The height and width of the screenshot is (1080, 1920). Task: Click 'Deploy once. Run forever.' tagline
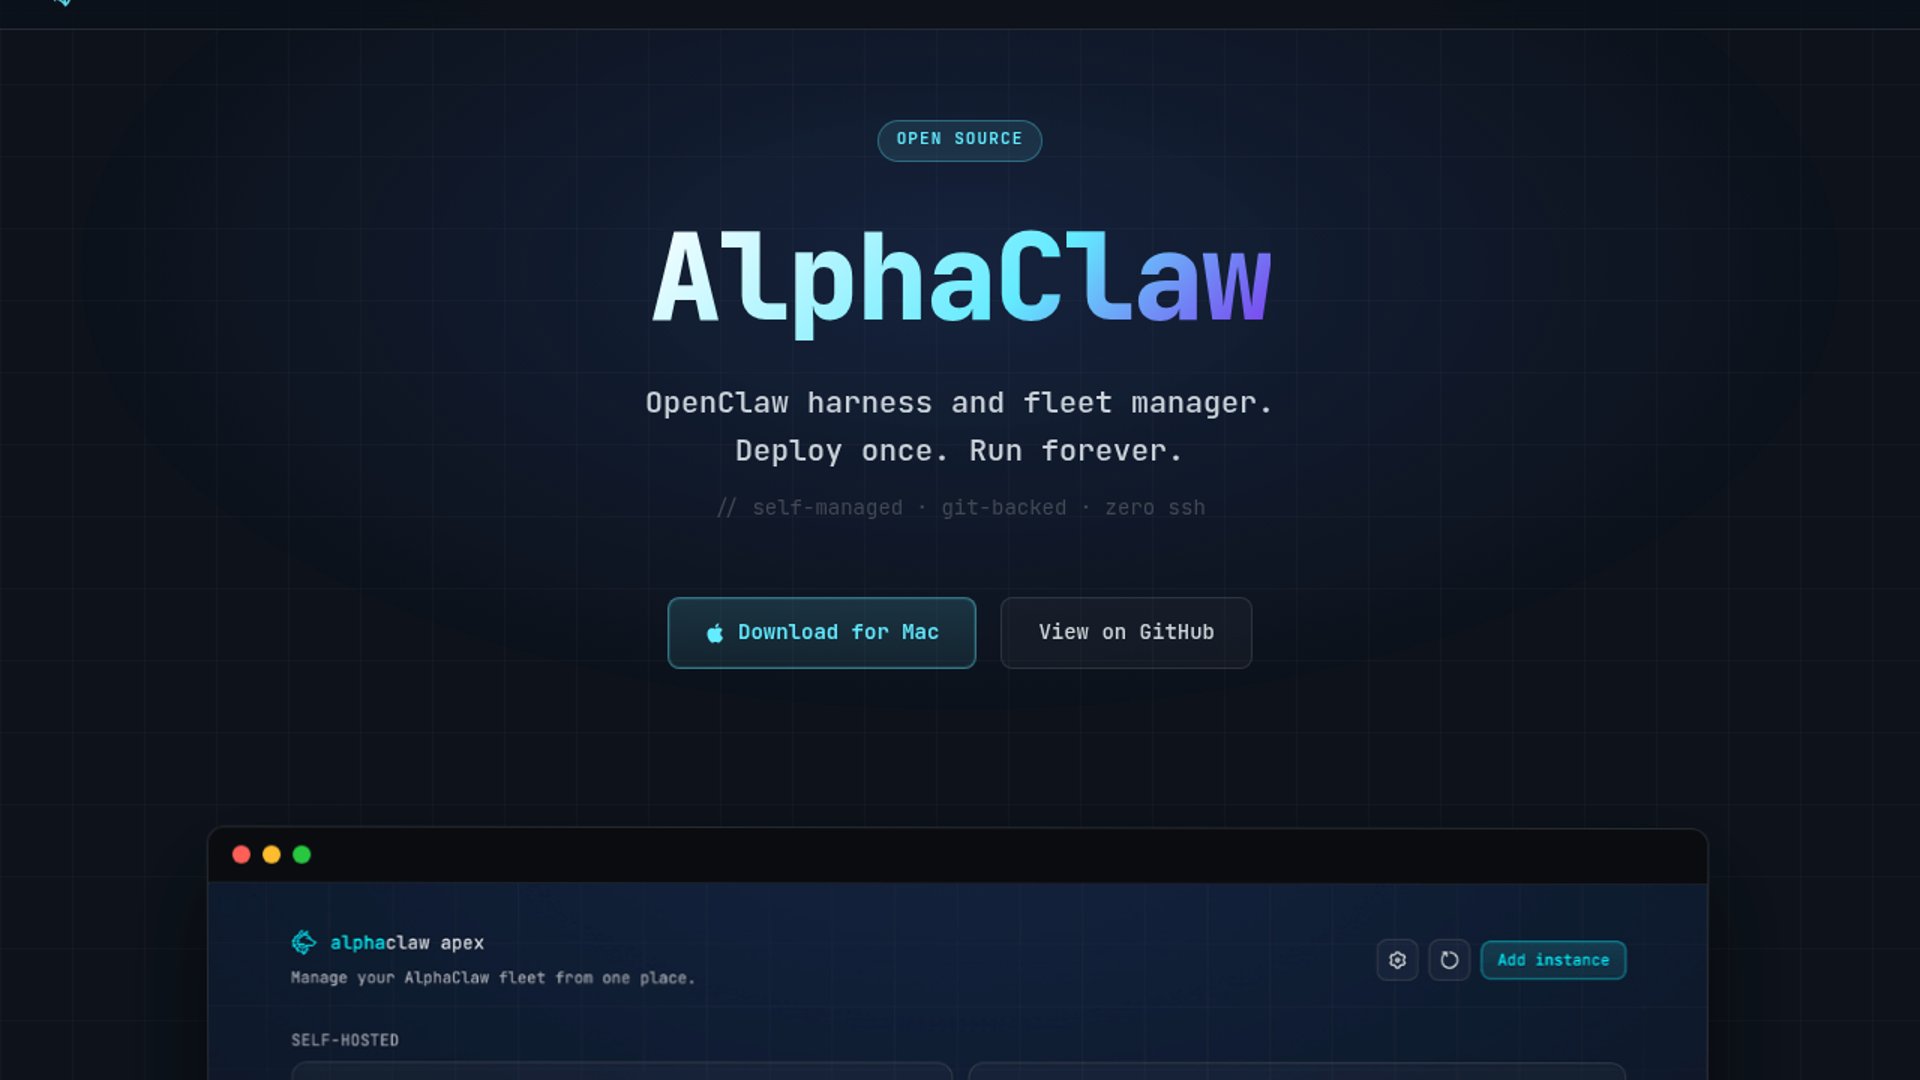click(959, 452)
